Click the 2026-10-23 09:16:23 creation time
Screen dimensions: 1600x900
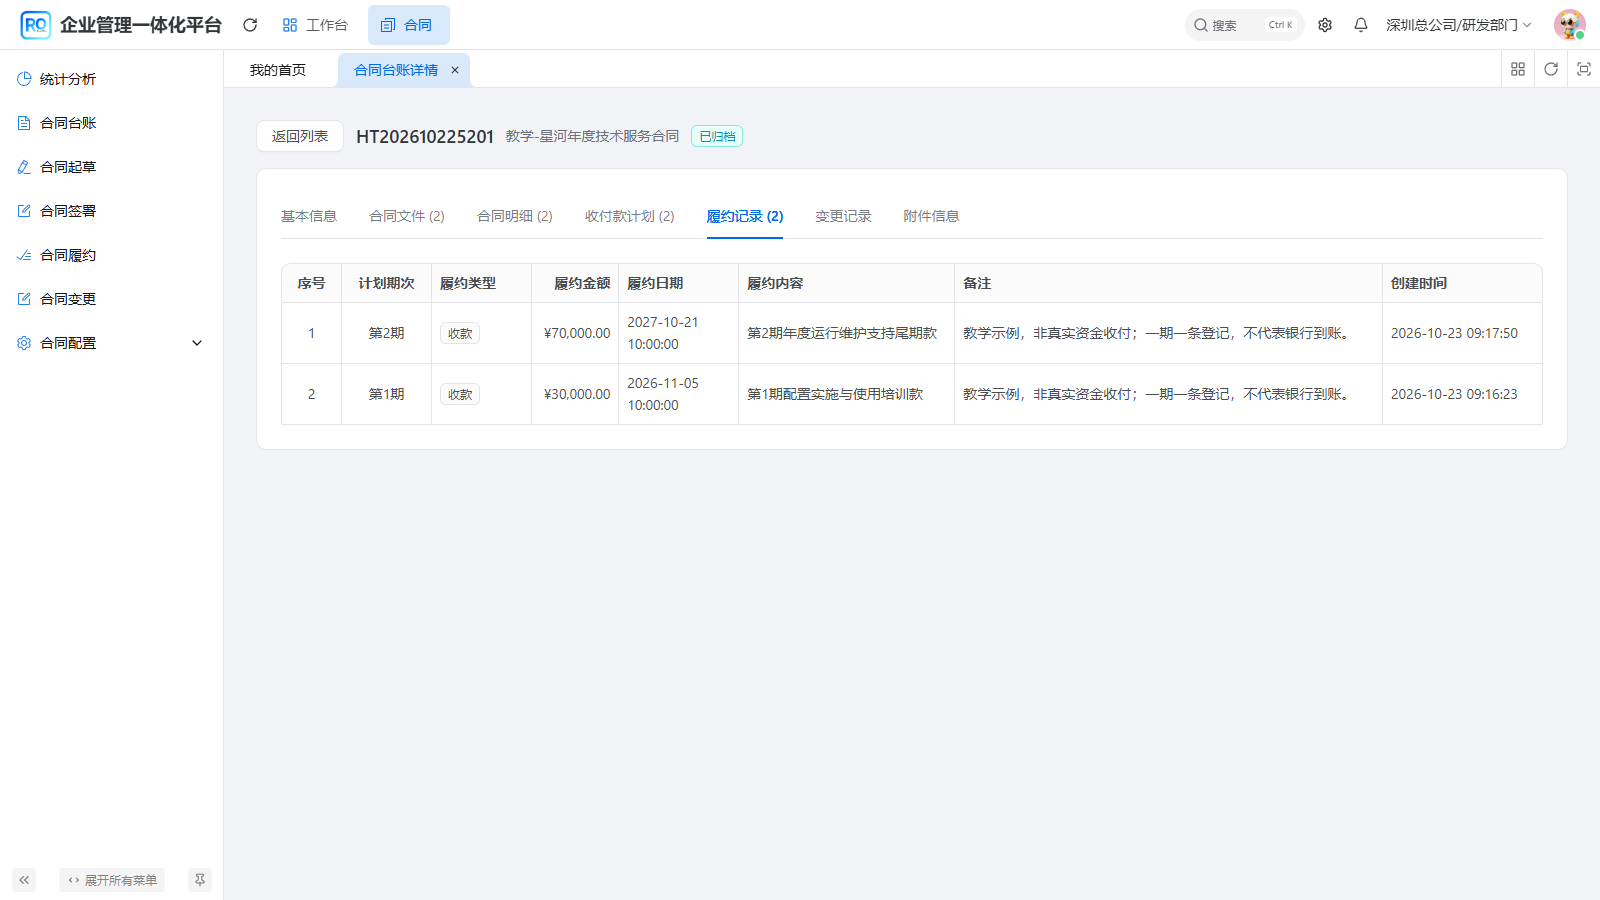(x=1454, y=394)
